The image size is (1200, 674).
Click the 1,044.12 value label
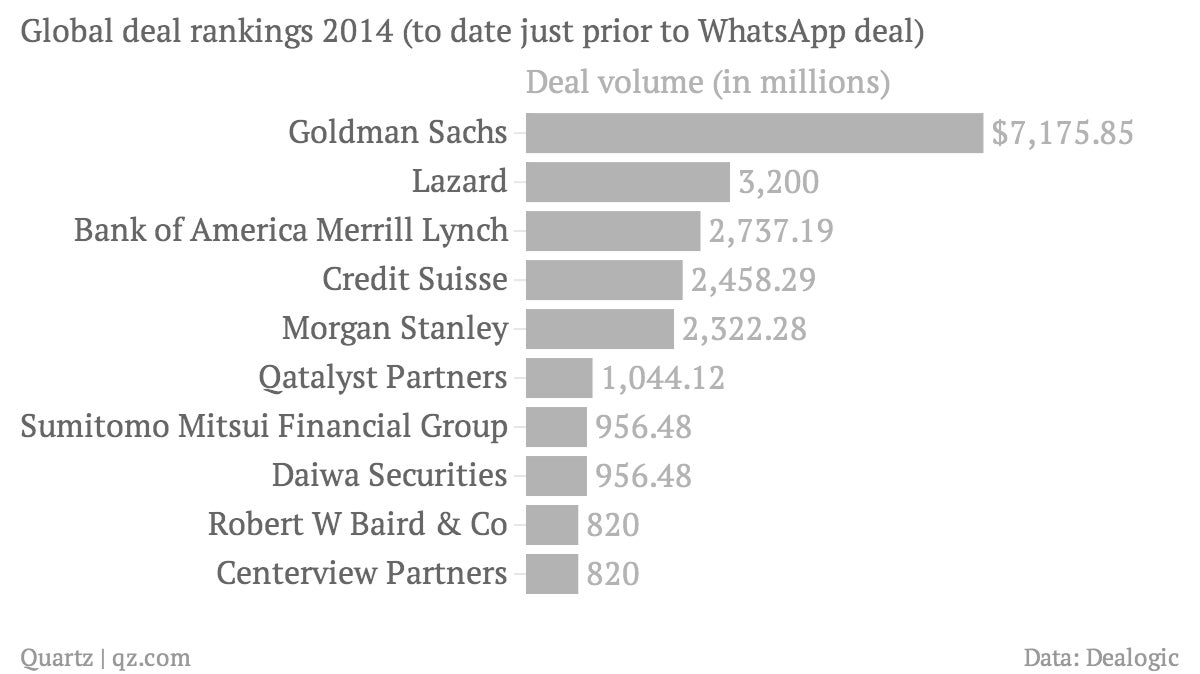pyautogui.click(x=663, y=379)
